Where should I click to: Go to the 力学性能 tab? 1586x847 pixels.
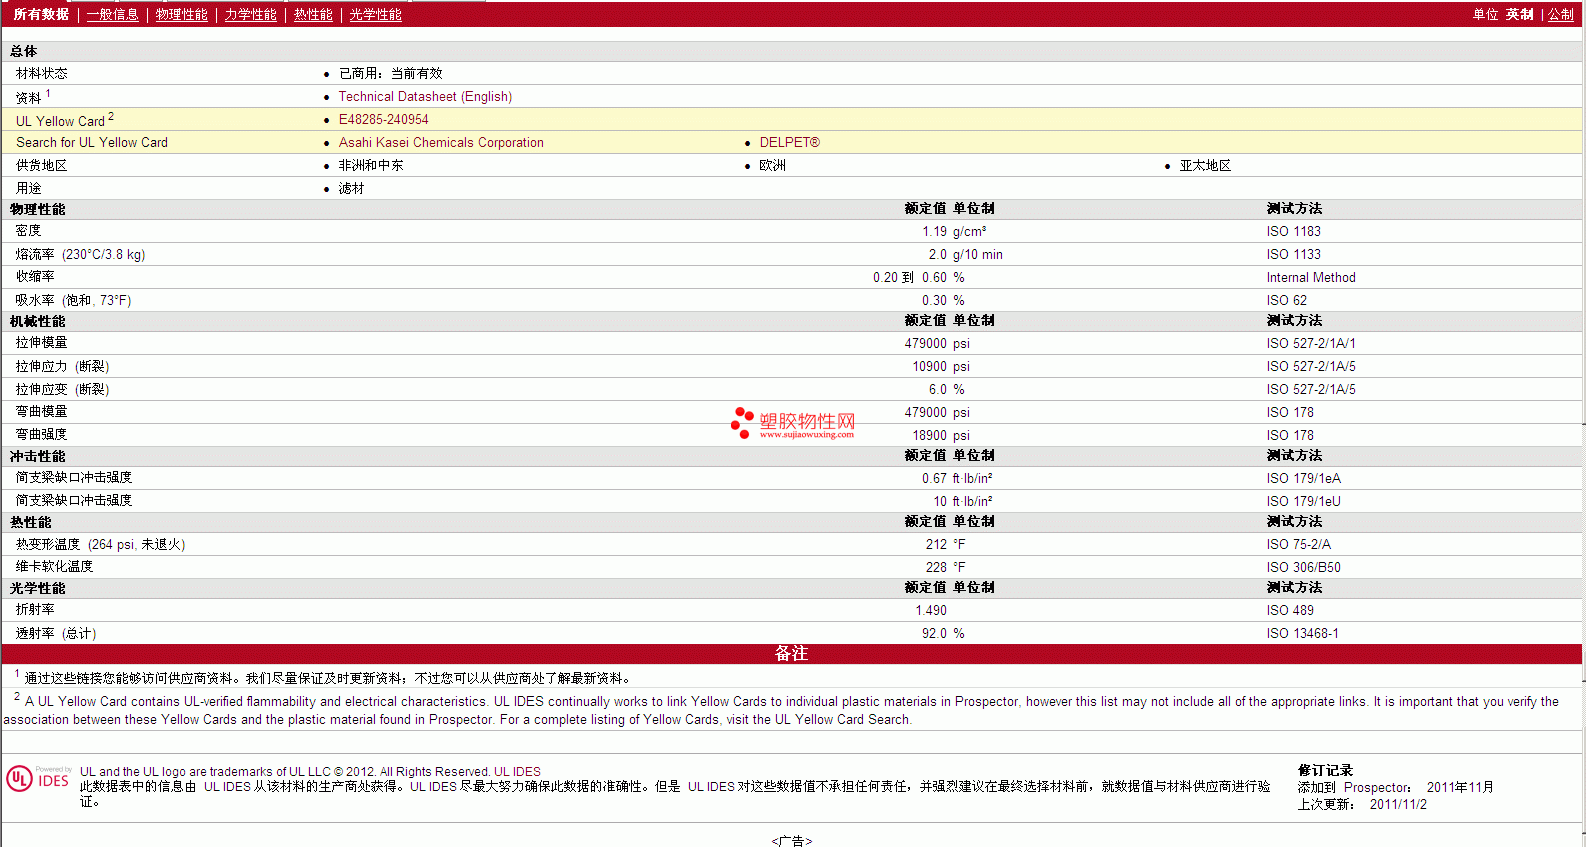[x=251, y=14]
